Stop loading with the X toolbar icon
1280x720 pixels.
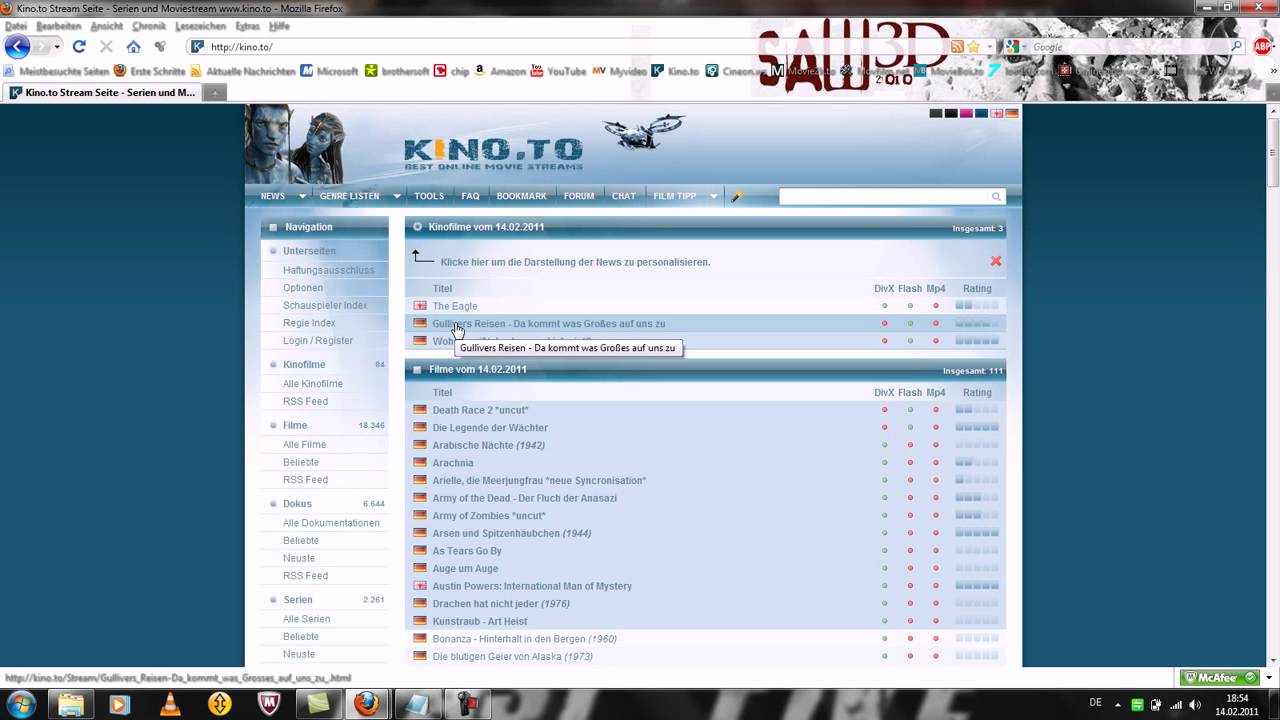click(106, 47)
